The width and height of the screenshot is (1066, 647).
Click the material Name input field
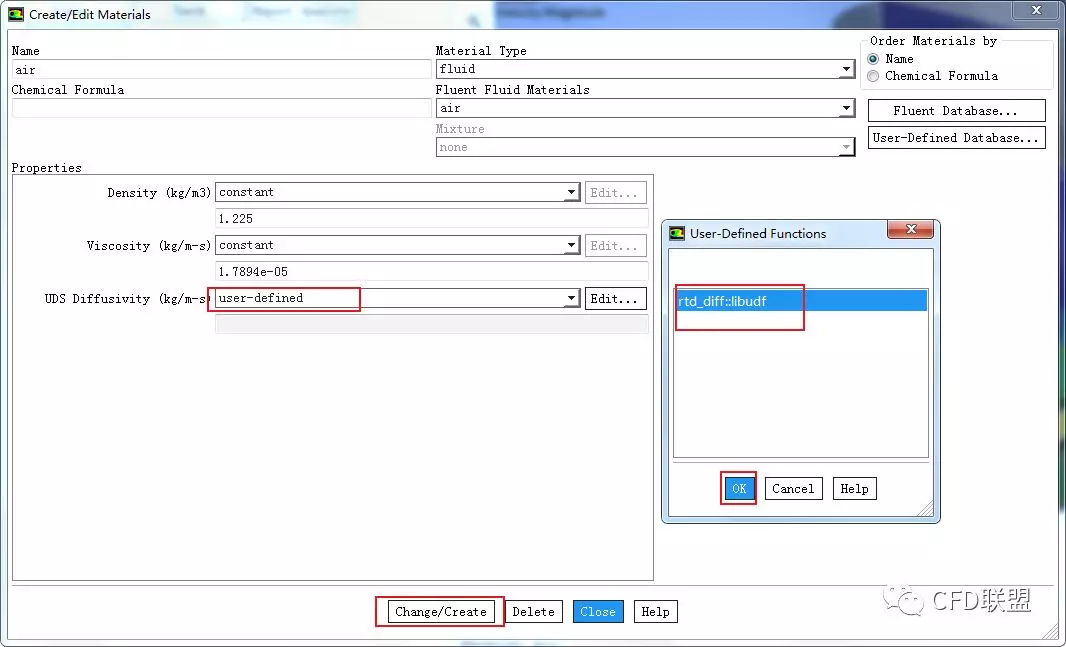coord(221,70)
